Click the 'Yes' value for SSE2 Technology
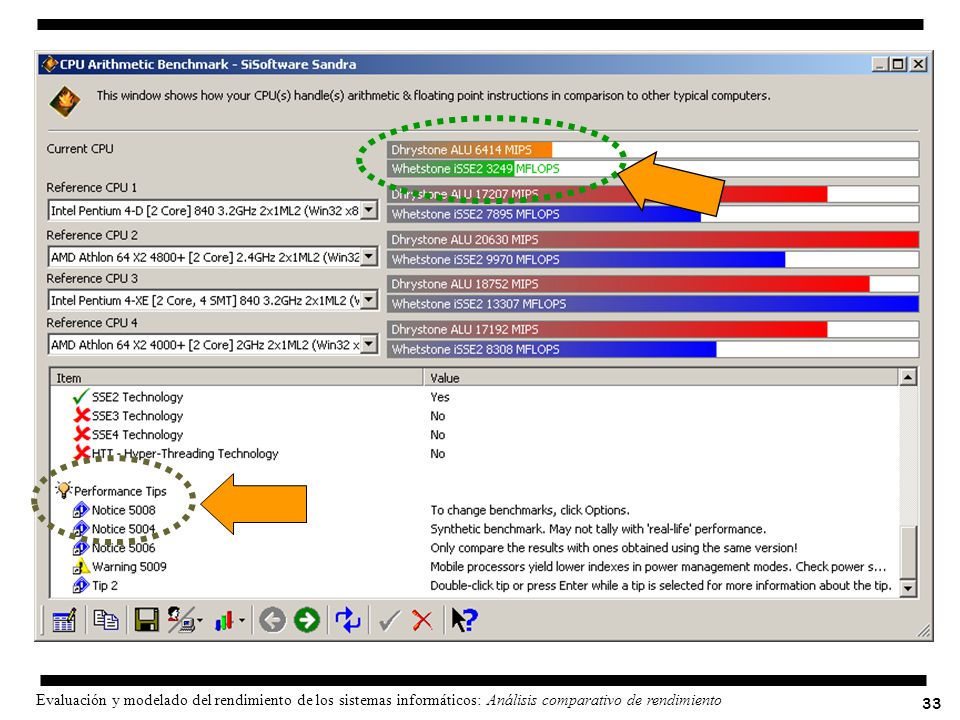The height and width of the screenshot is (720, 960). click(x=440, y=397)
